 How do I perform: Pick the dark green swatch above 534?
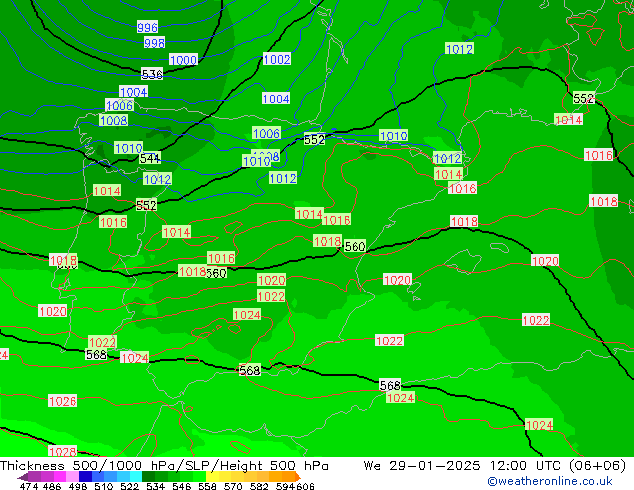click(149, 477)
